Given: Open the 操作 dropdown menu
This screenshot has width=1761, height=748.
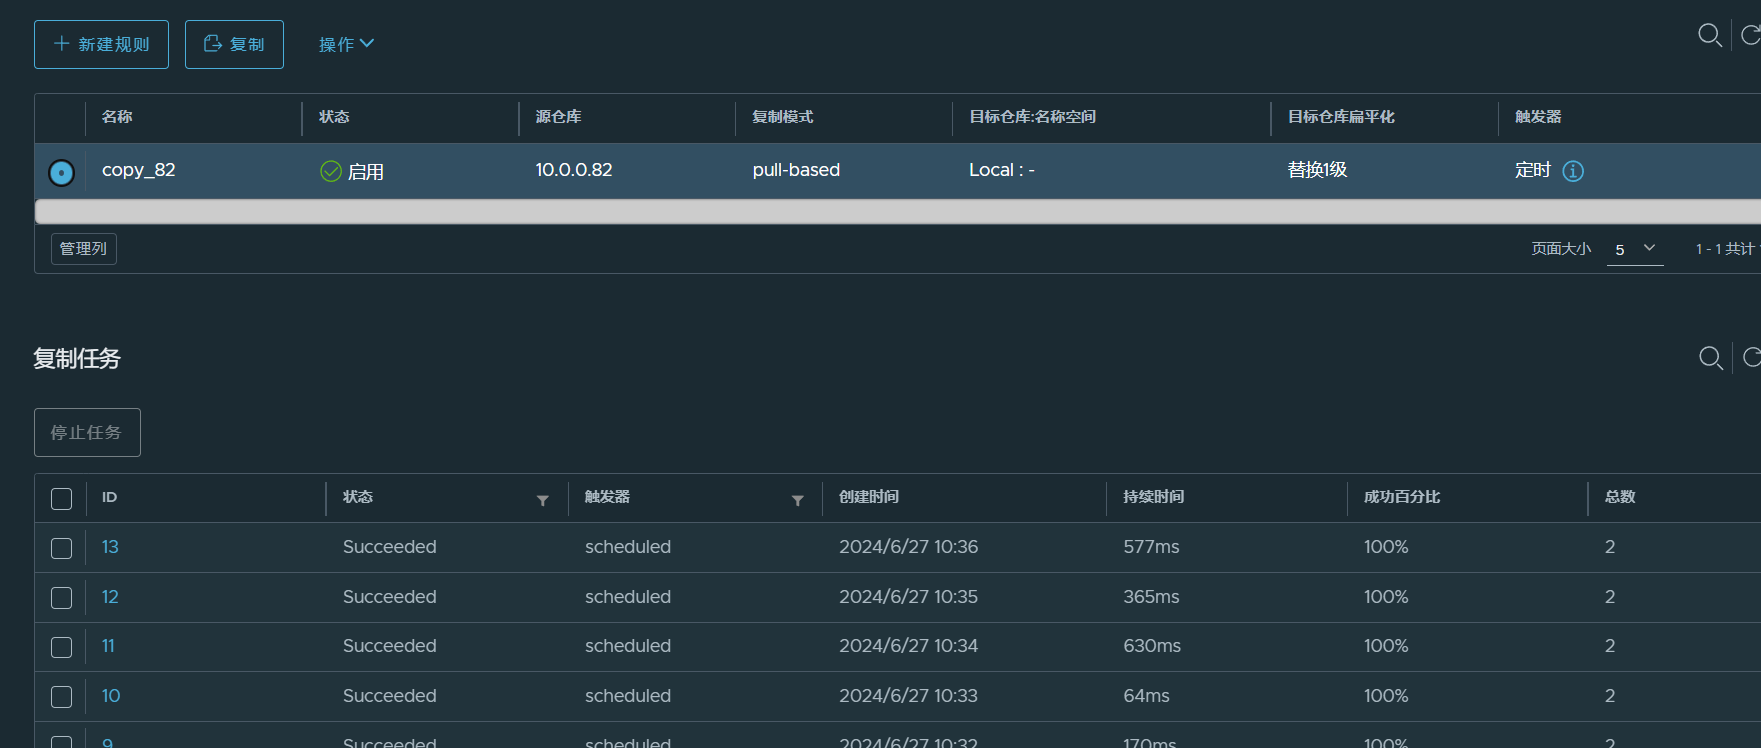Looking at the screenshot, I should 346,44.
